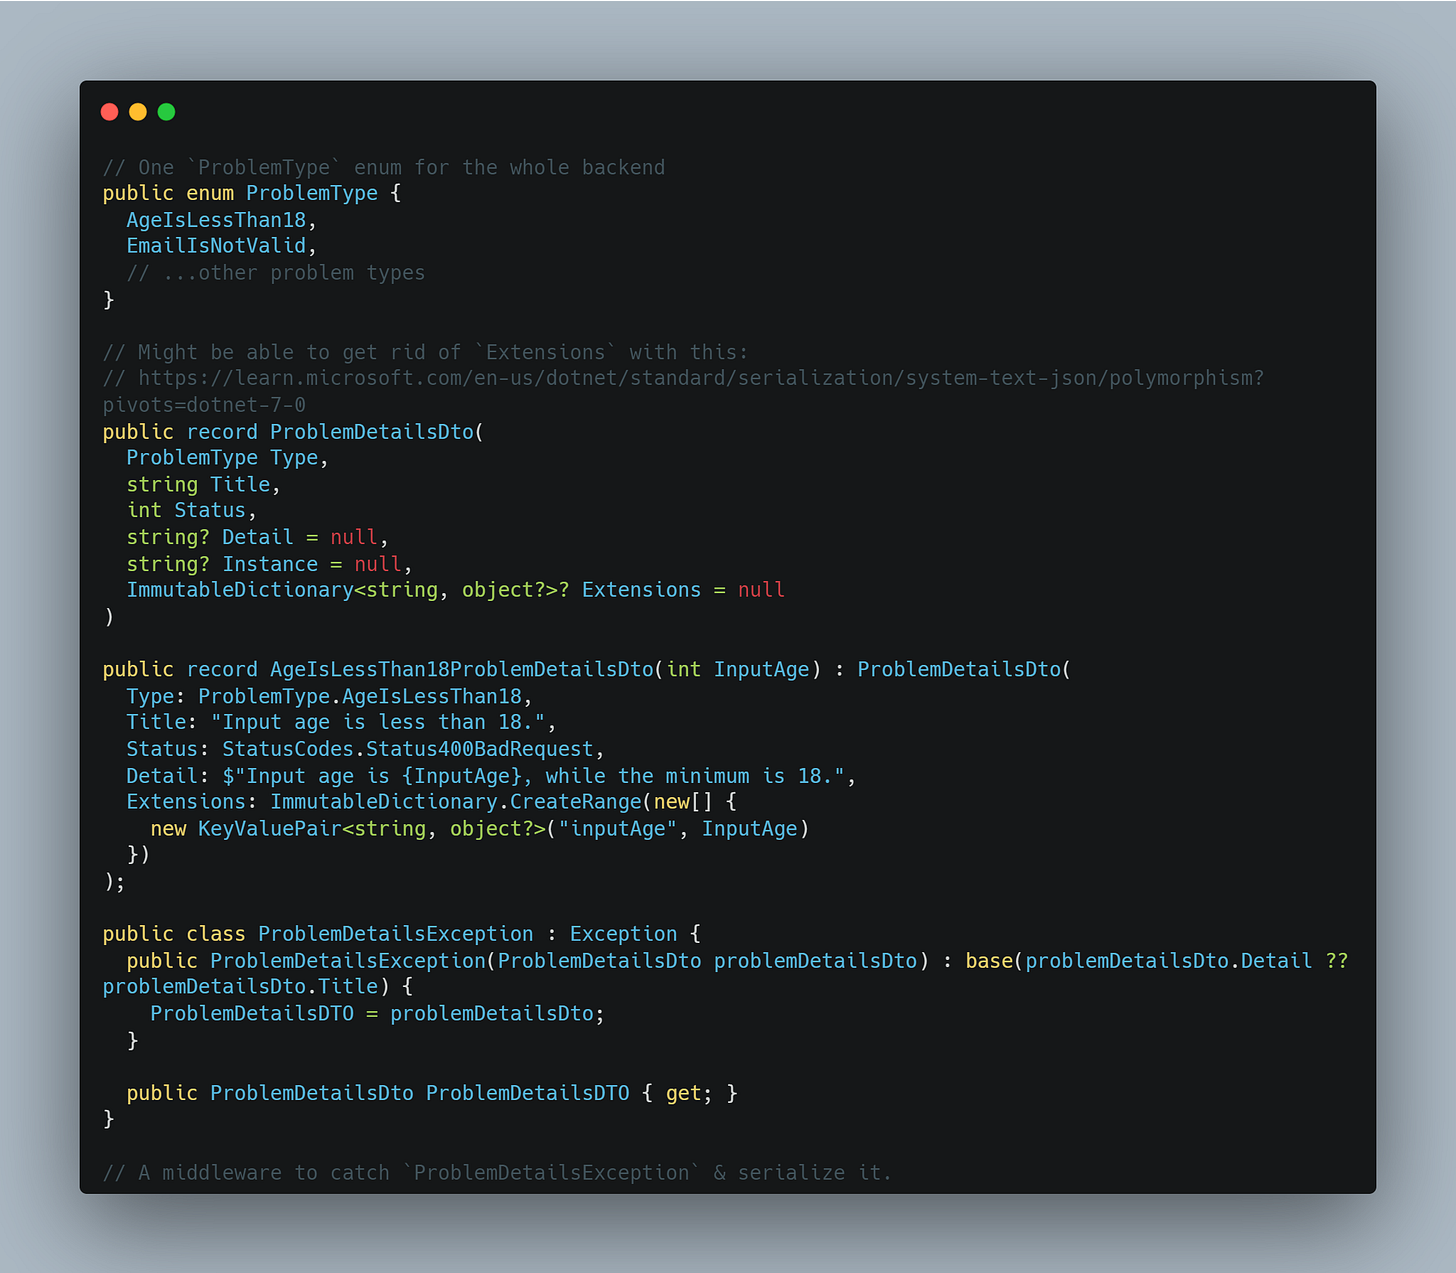Click the line "public class ProblemDetailsException : Exception {"
The image size is (1456, 1273).
pyautogui.click(x=402, y=934)
